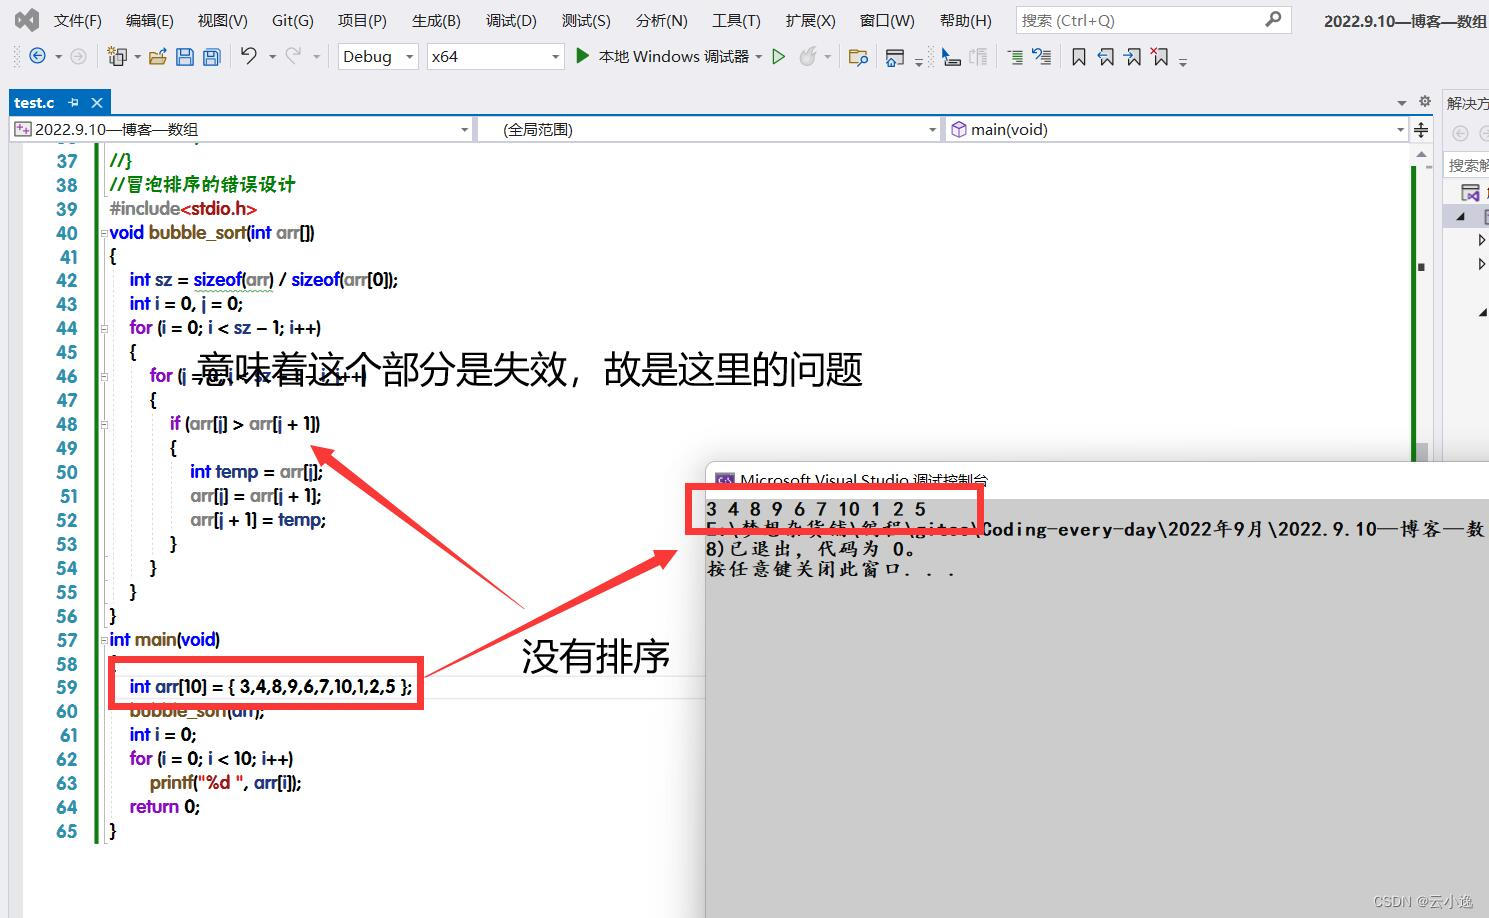Viewport: 1489px width, 918px height.
Task: Collapse the if block at line 48
Action: click(103, 425)
